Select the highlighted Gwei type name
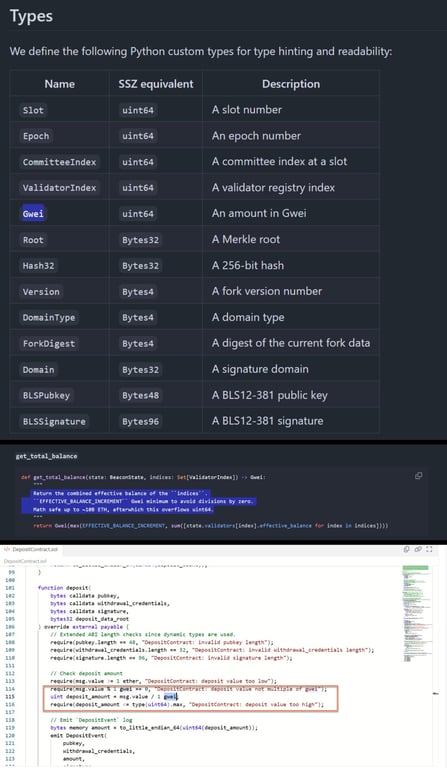 [x=33, y=214]
